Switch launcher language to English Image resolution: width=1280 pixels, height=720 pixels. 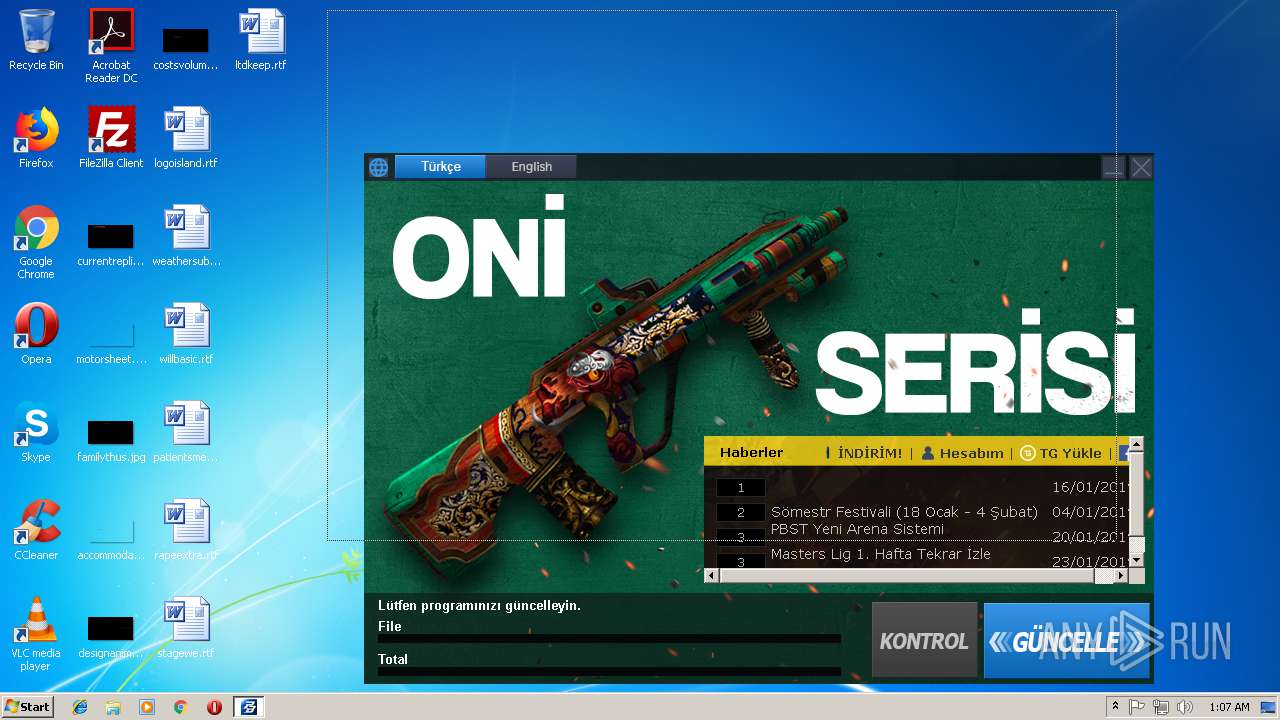pos(531,167)
